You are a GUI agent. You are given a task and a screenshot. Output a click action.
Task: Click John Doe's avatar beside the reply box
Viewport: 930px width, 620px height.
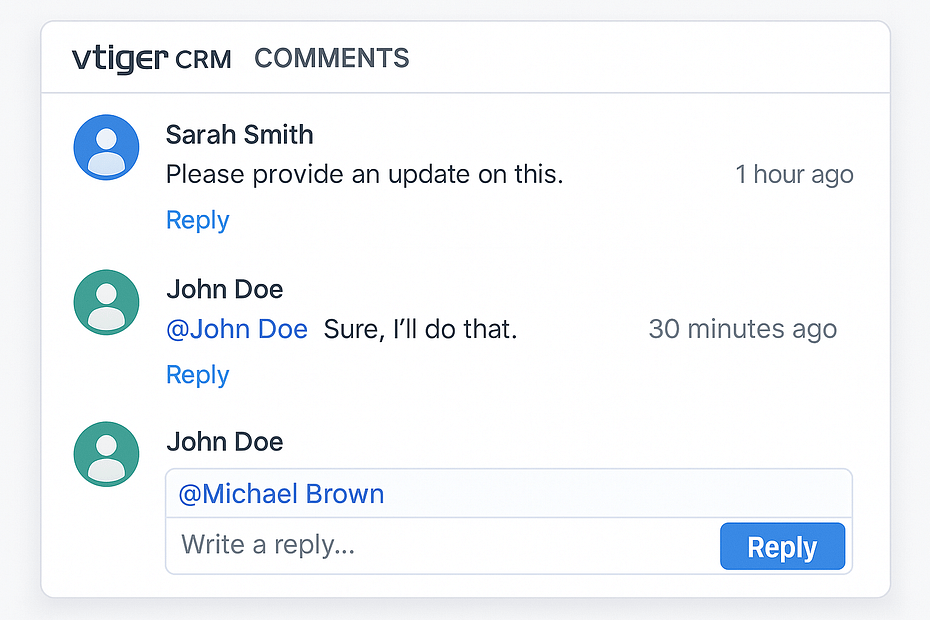[x=106, y=454]
